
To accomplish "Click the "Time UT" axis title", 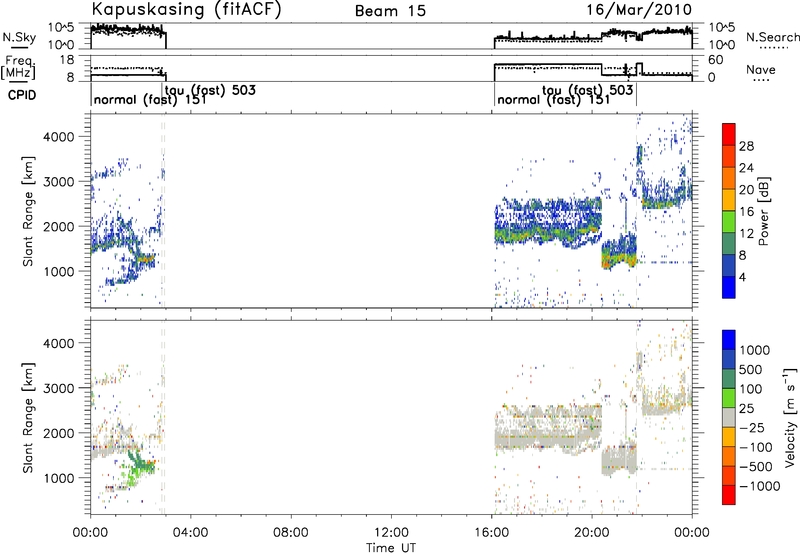I will [x=391, y=548].
